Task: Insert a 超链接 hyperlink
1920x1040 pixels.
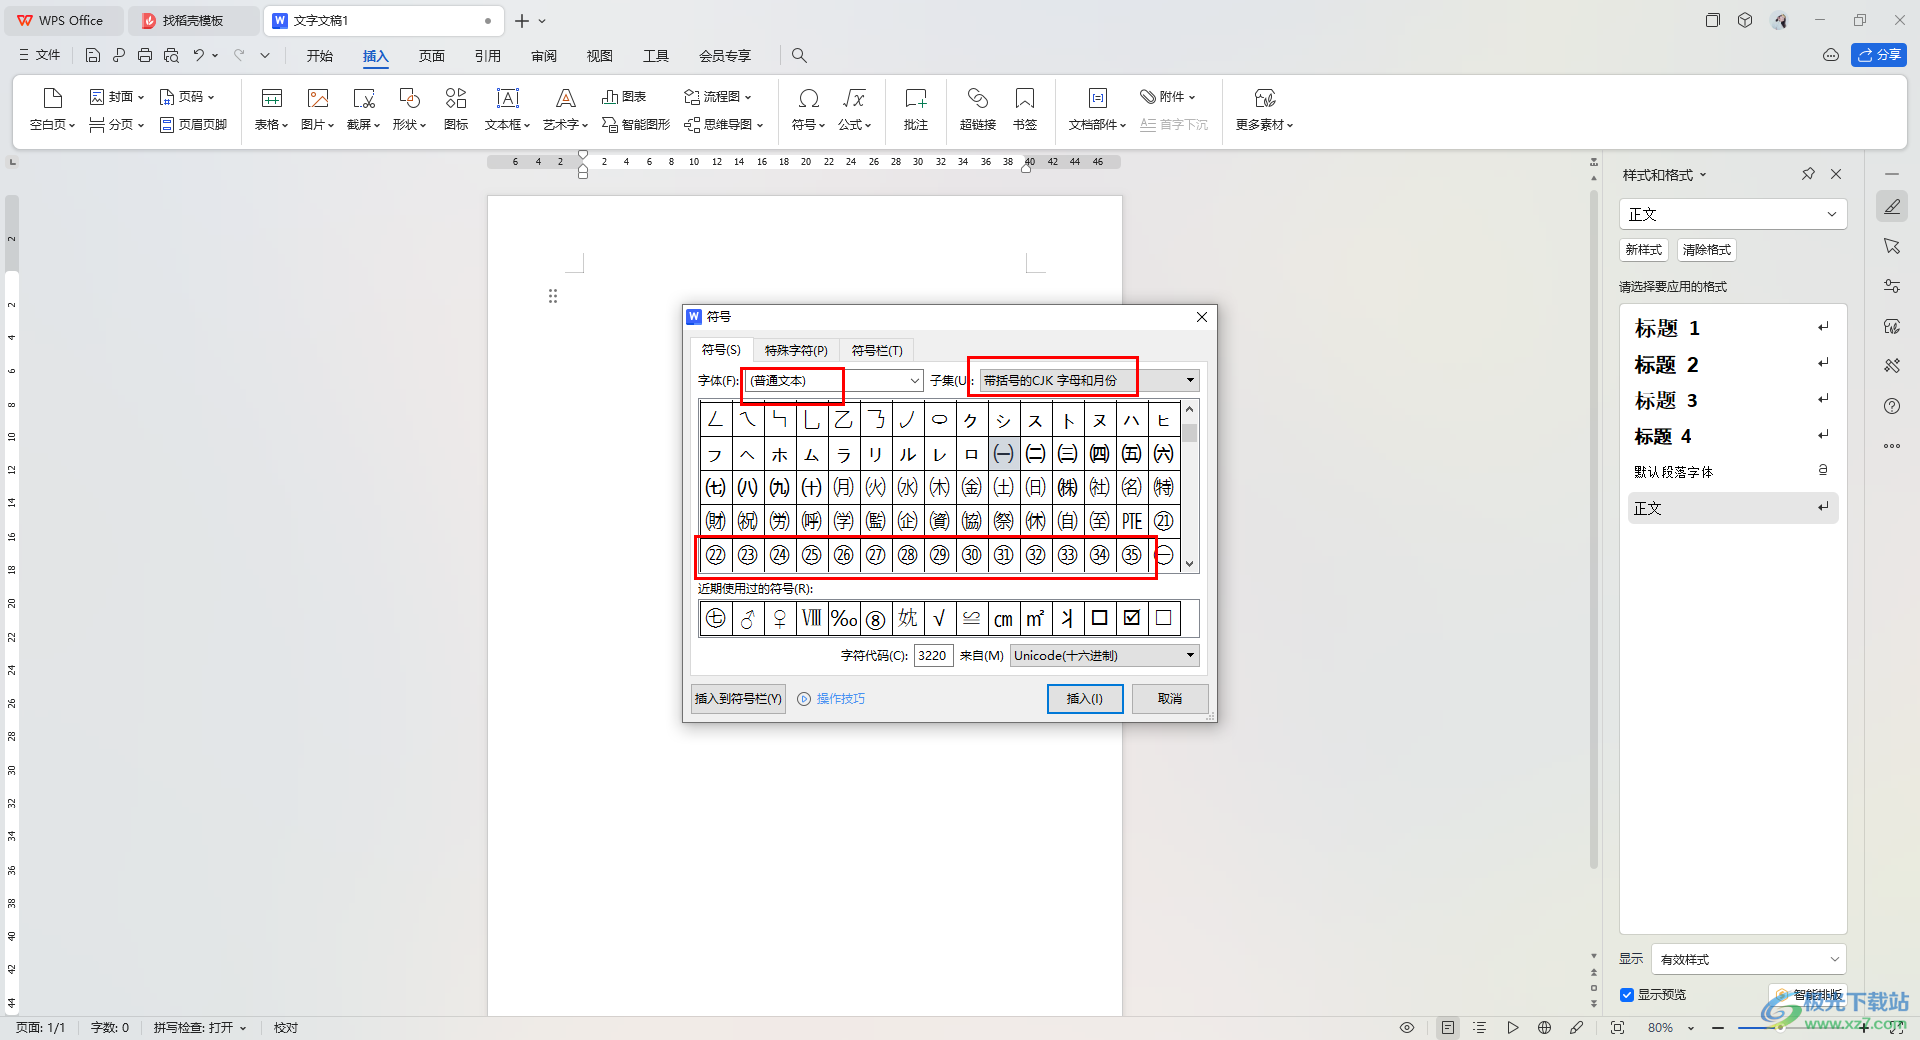Action: [978, 109]
